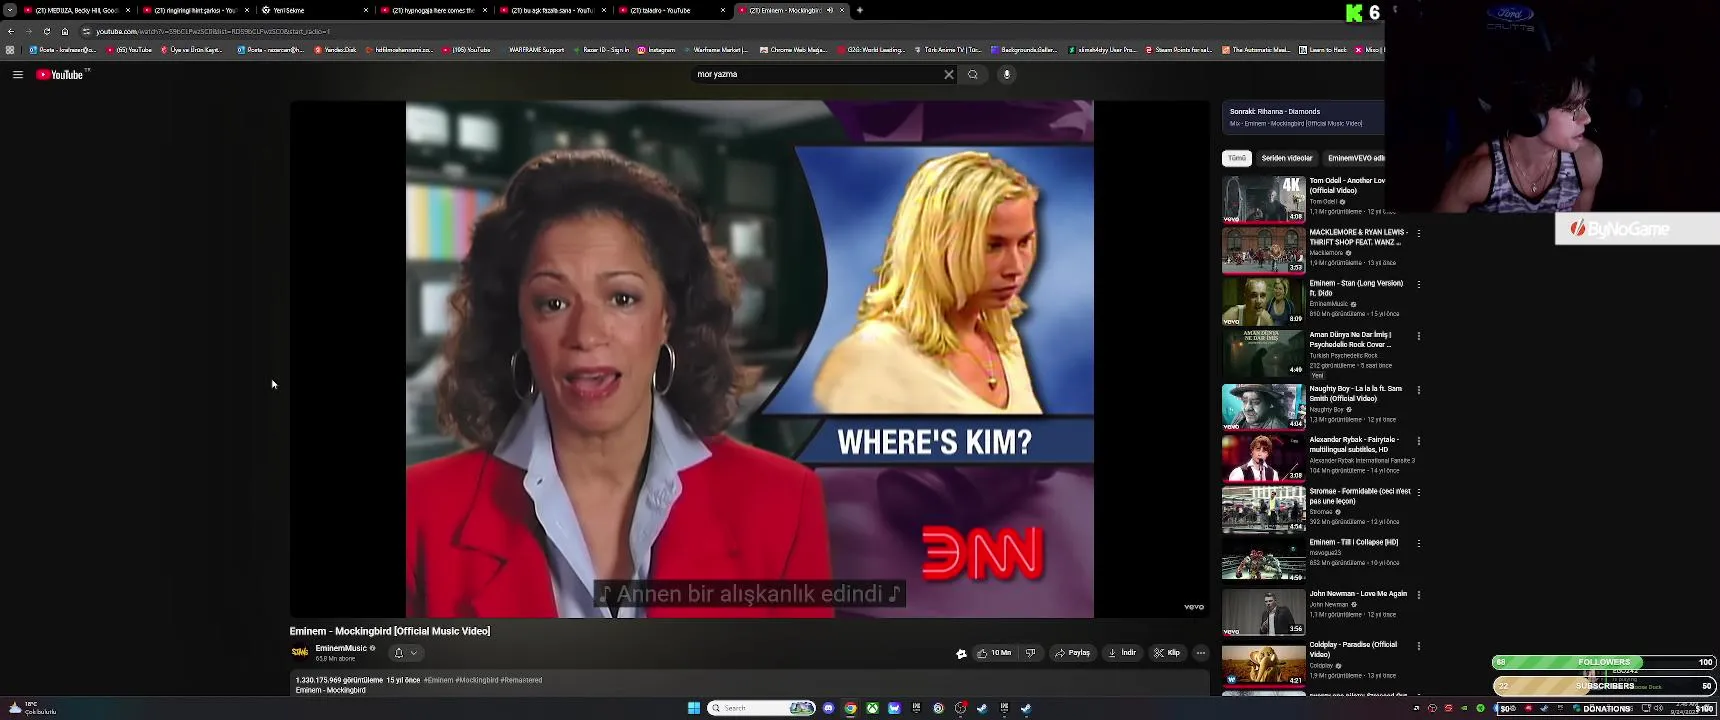
Task: Go to the YouTube home logo
Action: [x=60, y=75]
